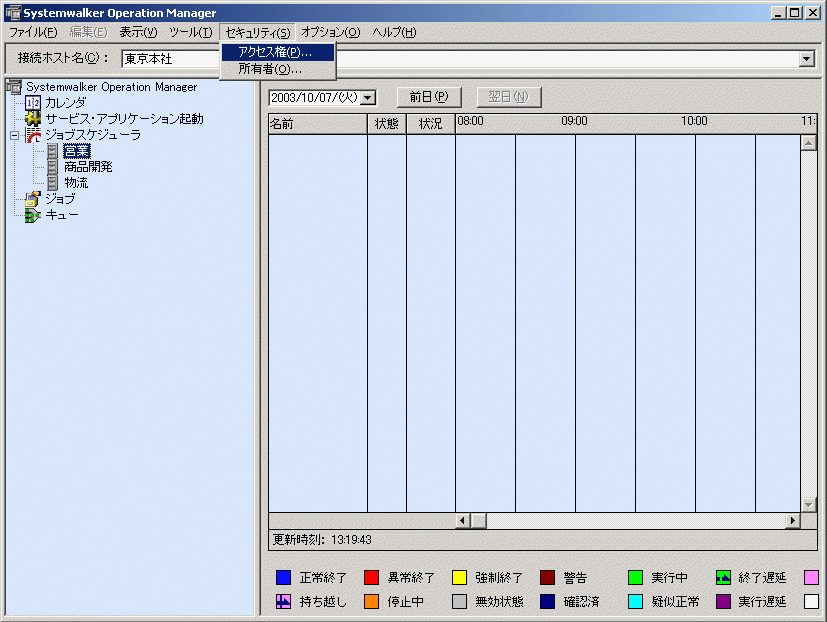The image size is (827, 622).
Task: Click the cyan 疑似正常 legend swatch
Action: click(x=636, y=601)
